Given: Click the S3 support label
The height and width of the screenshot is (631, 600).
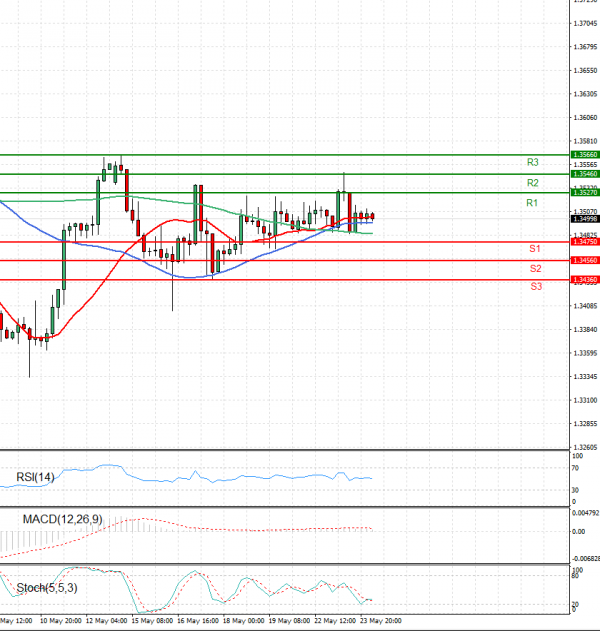Looking at the screenshot, I should 536,287.
